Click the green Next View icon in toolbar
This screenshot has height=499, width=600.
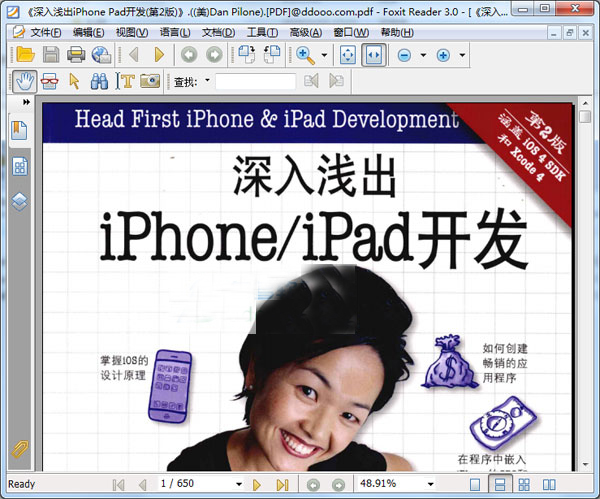tap(214, 55)
